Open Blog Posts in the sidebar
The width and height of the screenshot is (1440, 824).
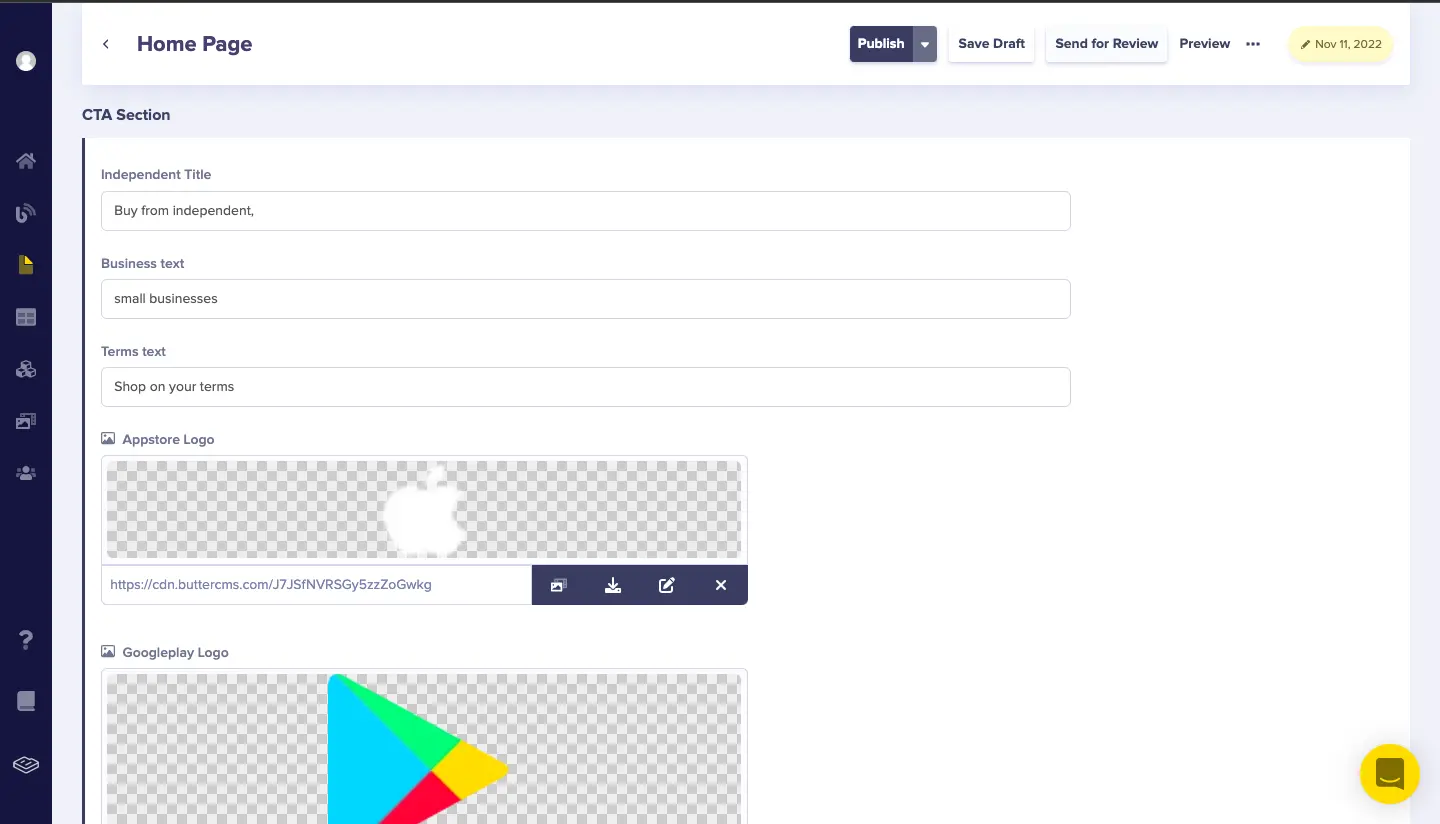point(26,212)
